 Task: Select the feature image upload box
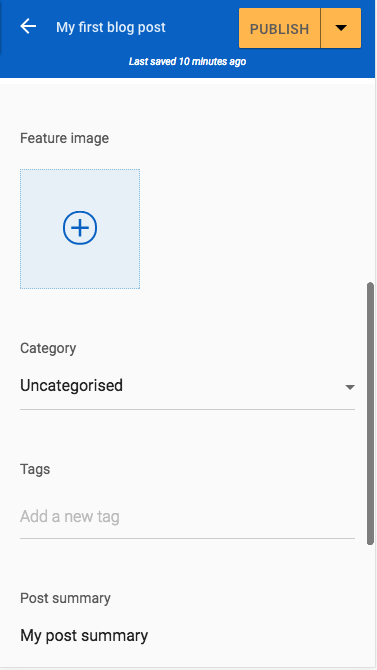(x=80, y=229)
